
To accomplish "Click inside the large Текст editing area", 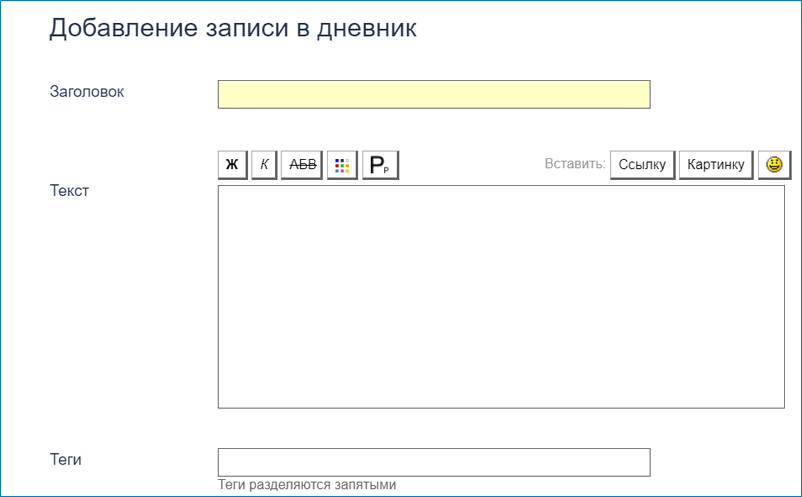I will tap(500, 296).
